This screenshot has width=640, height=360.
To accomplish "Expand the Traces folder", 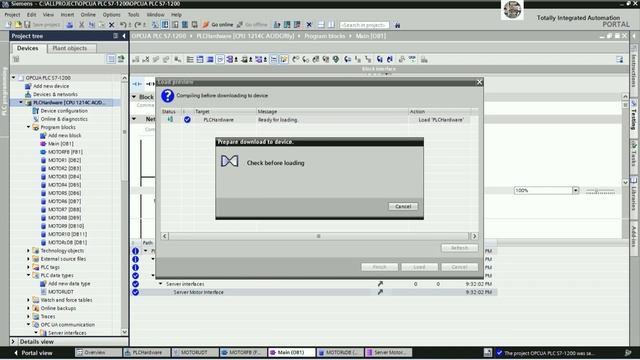I will pos(29,316).
